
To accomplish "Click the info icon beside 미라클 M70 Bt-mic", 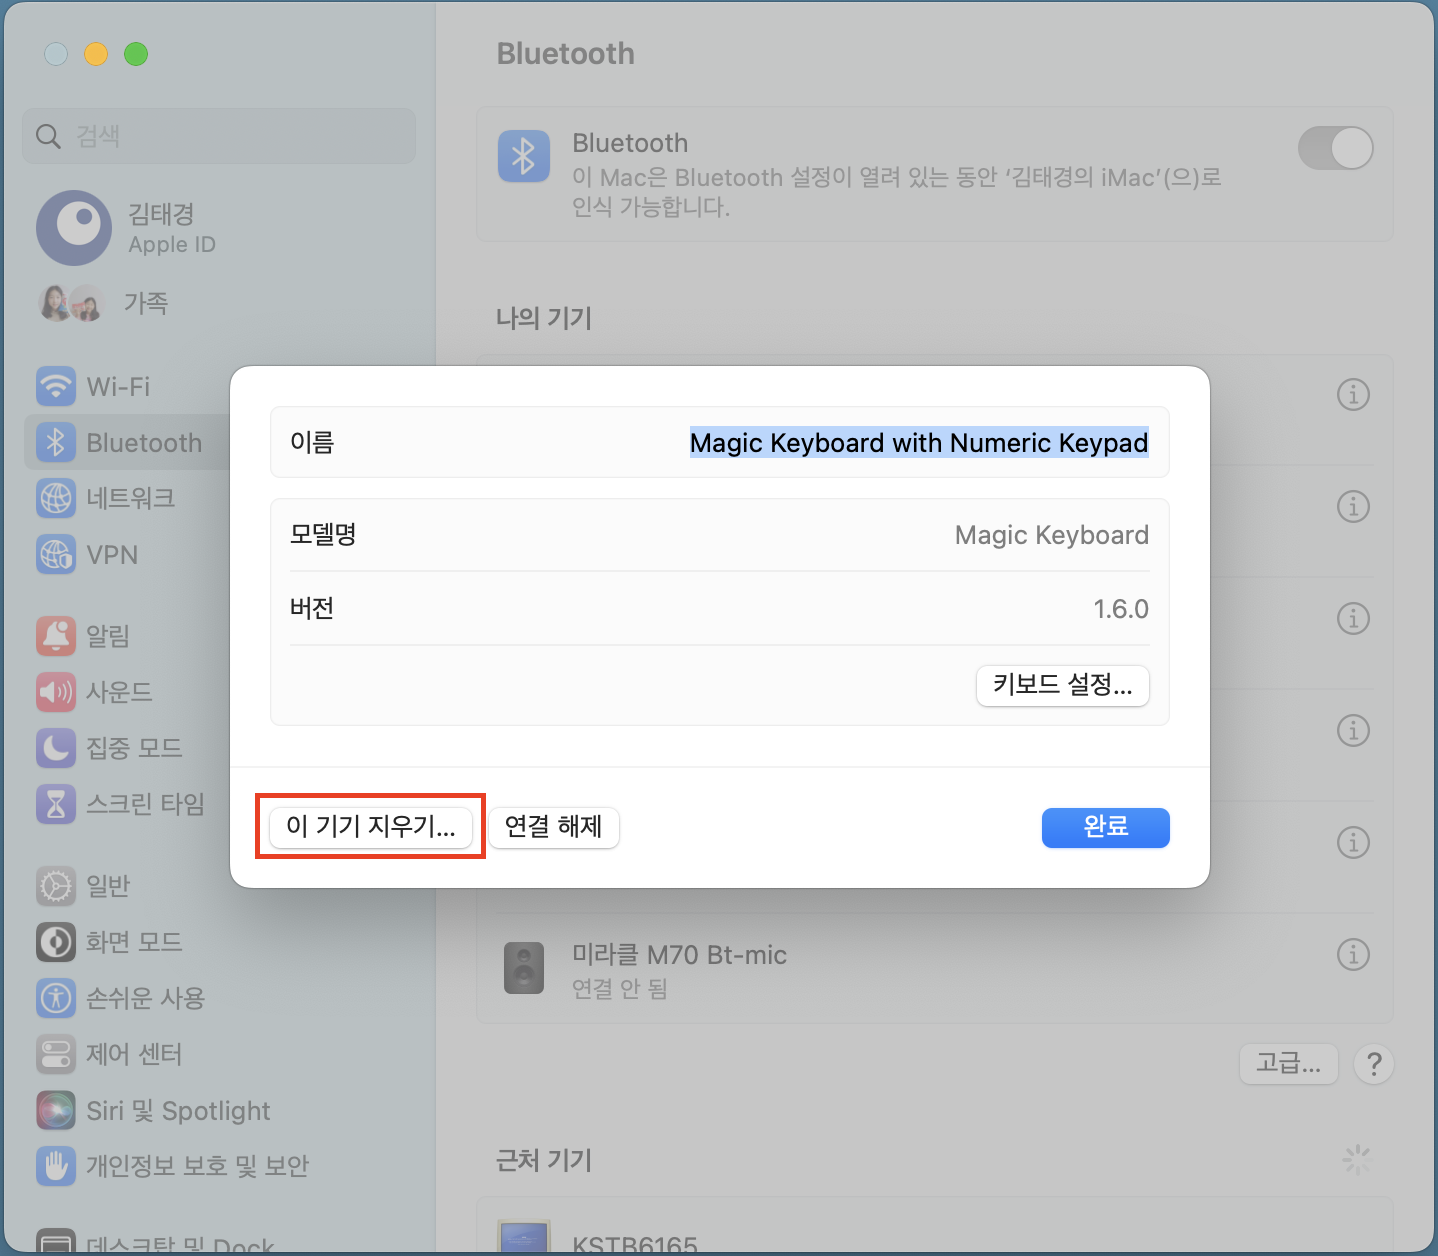I will tap(1353, 955).
